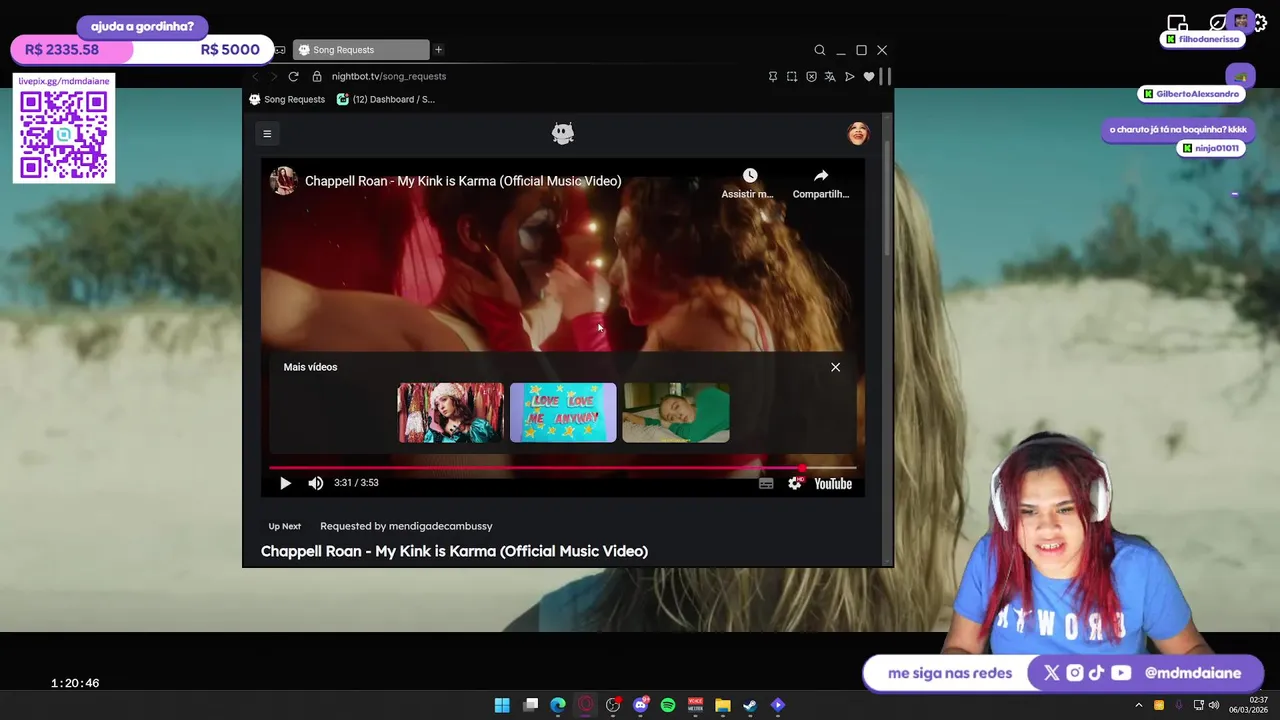1280x720 pixels.
Task: Click the Chappell Roan channel avatar
Action: (x=284, y=181)
